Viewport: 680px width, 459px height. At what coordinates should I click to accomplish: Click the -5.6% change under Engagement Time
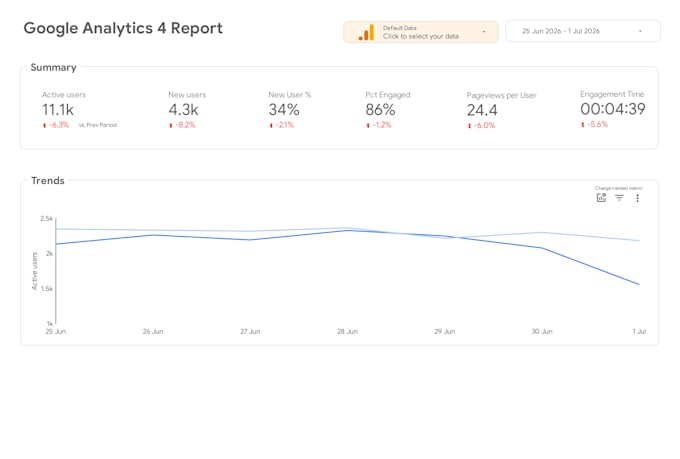point(594,125)
